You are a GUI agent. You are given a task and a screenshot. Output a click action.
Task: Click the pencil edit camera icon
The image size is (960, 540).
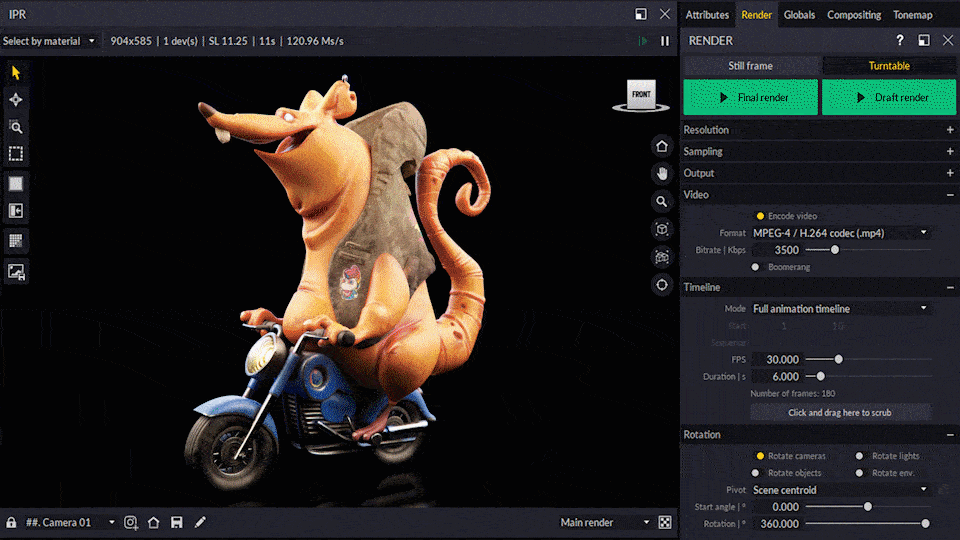[200, 522]
